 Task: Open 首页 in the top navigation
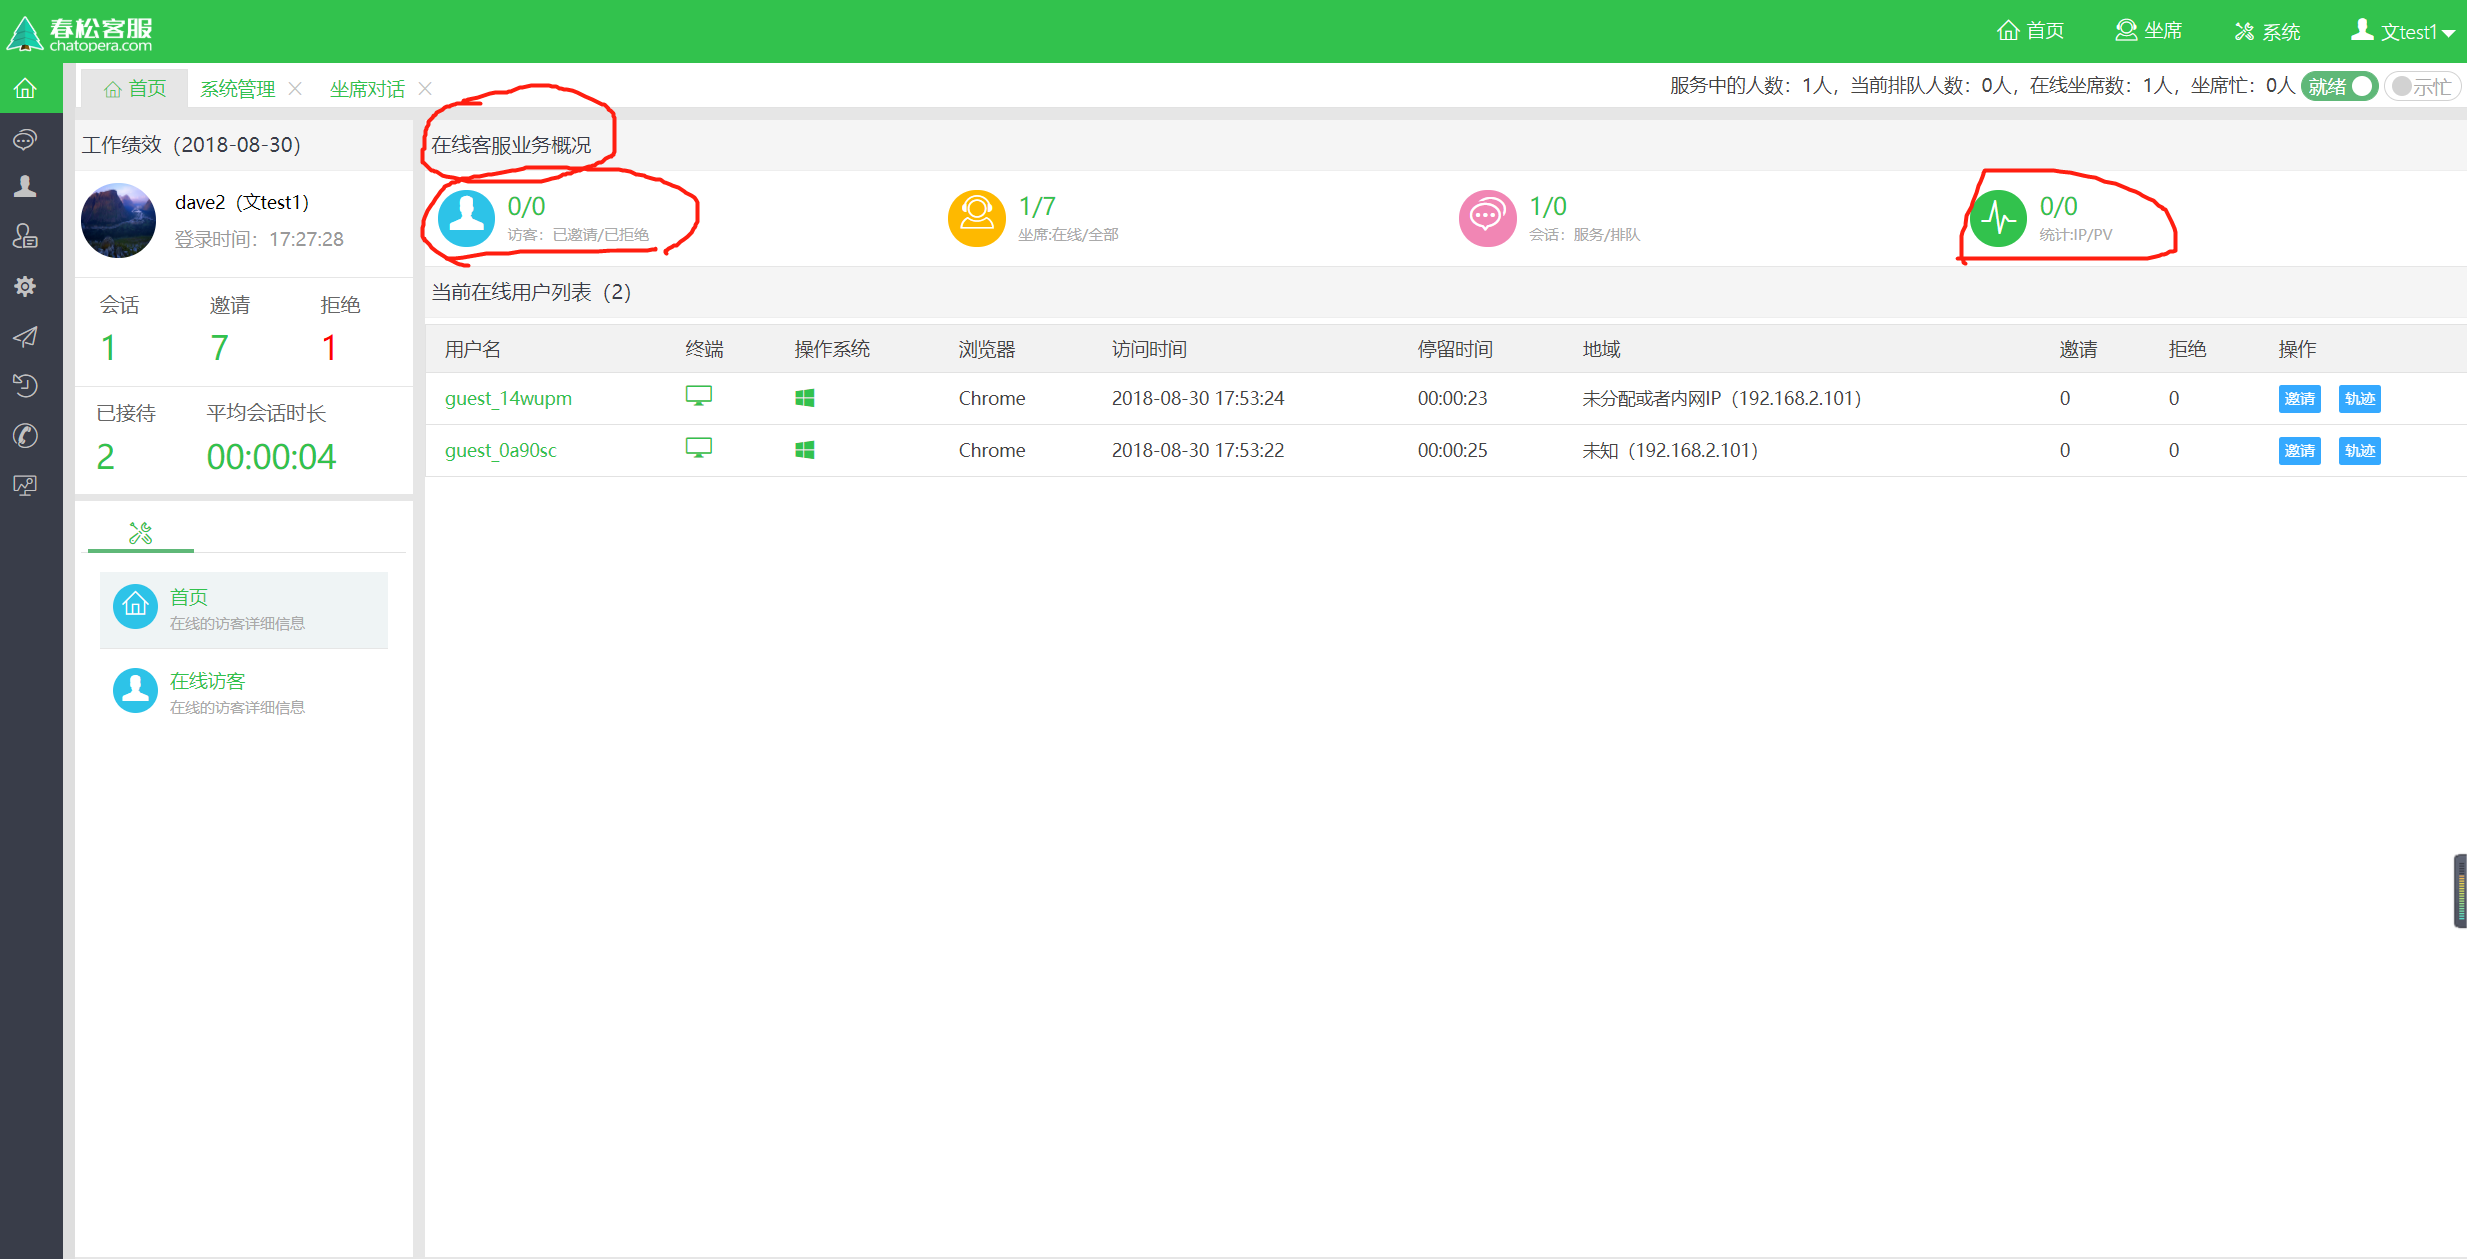[2030, 31]
